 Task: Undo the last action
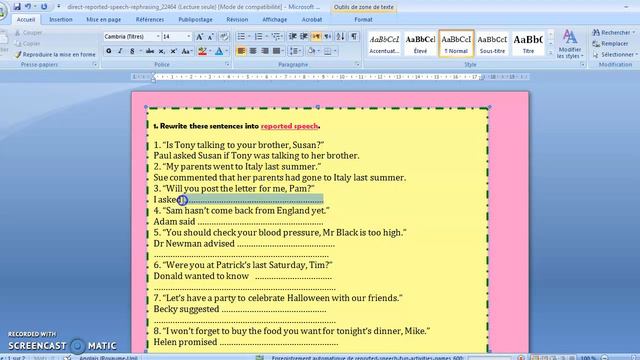click(28, 7)
